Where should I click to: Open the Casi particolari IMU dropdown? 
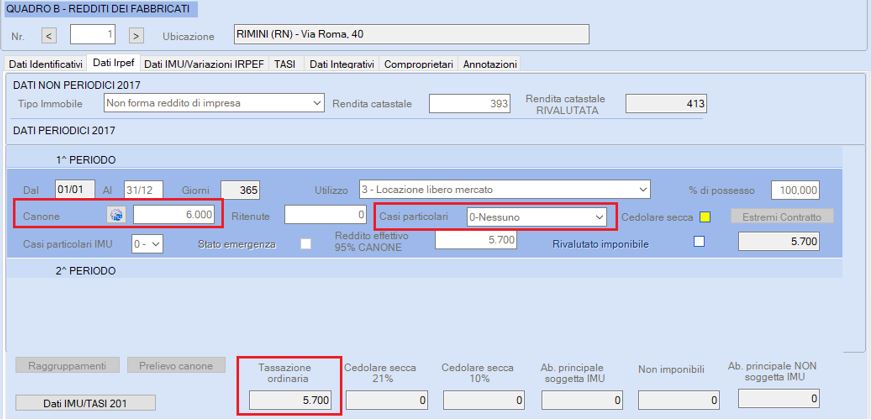click(147, 243)
